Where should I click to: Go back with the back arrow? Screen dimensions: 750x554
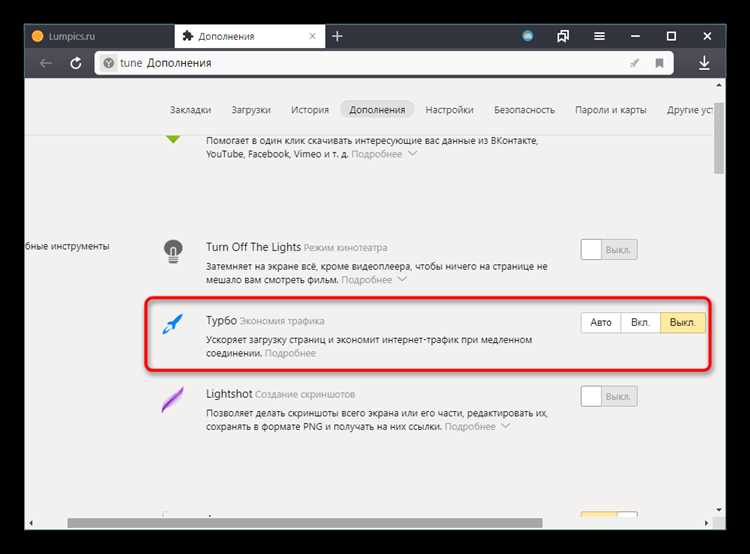point(45,63)
